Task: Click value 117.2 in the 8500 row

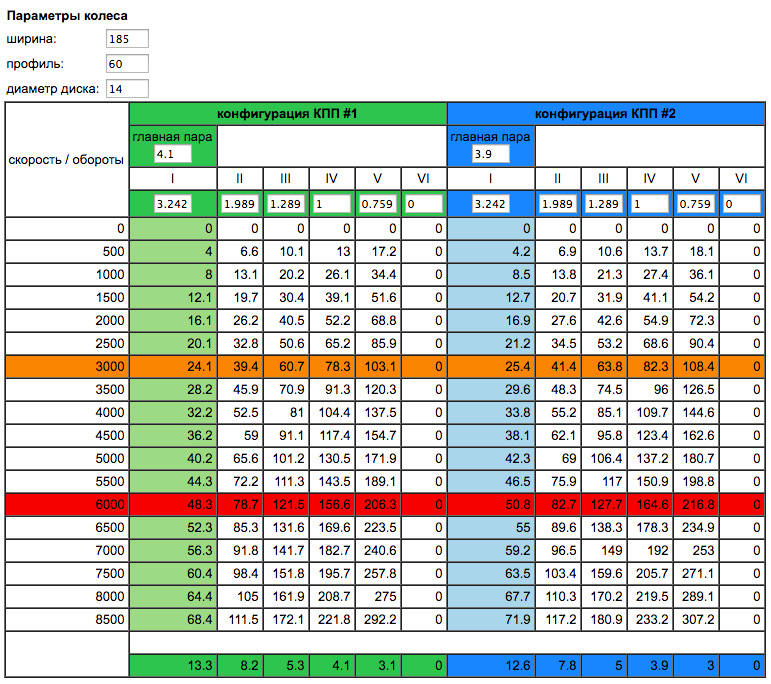Action: [561, 620]
